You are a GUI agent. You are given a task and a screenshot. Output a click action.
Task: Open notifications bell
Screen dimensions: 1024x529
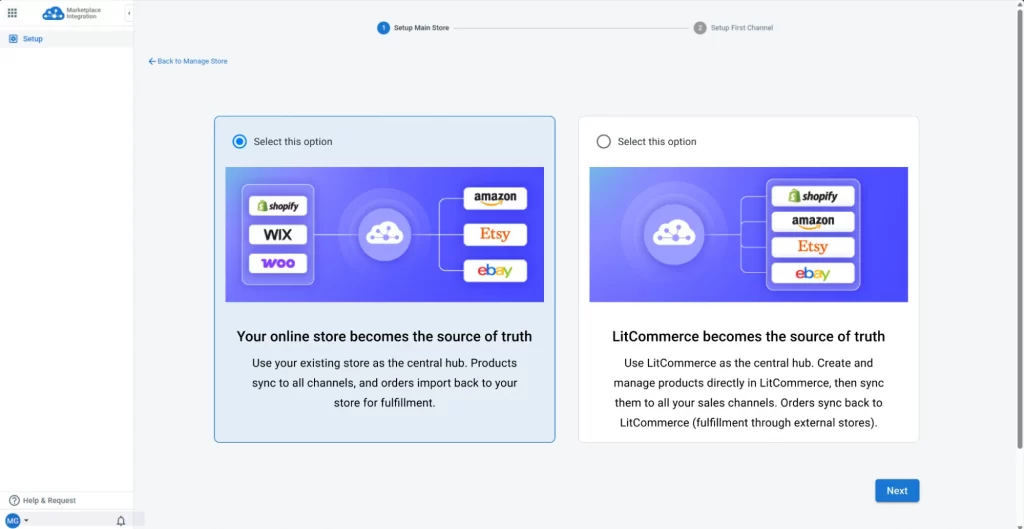click(121, 520)
